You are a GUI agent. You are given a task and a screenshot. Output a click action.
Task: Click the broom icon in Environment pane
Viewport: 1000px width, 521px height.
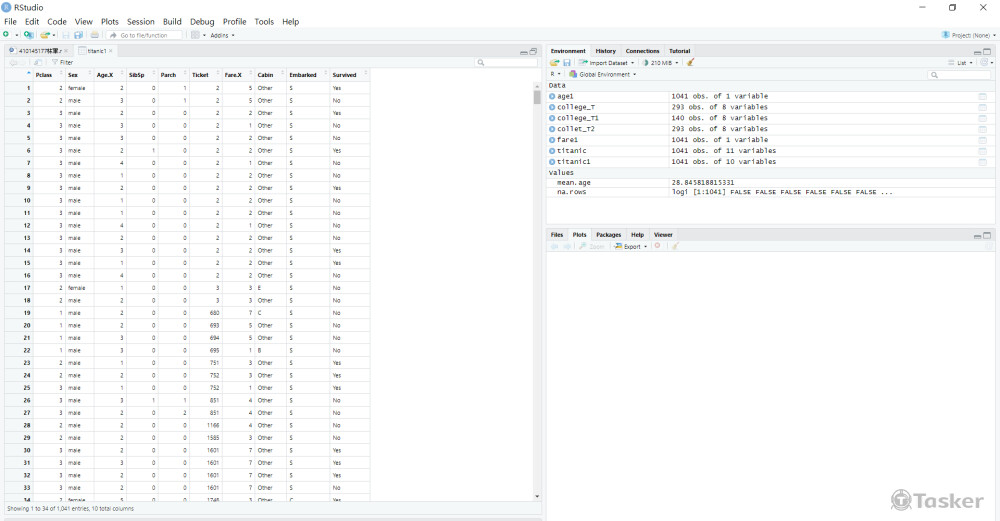pyautogui.click(x=691, y=63)
